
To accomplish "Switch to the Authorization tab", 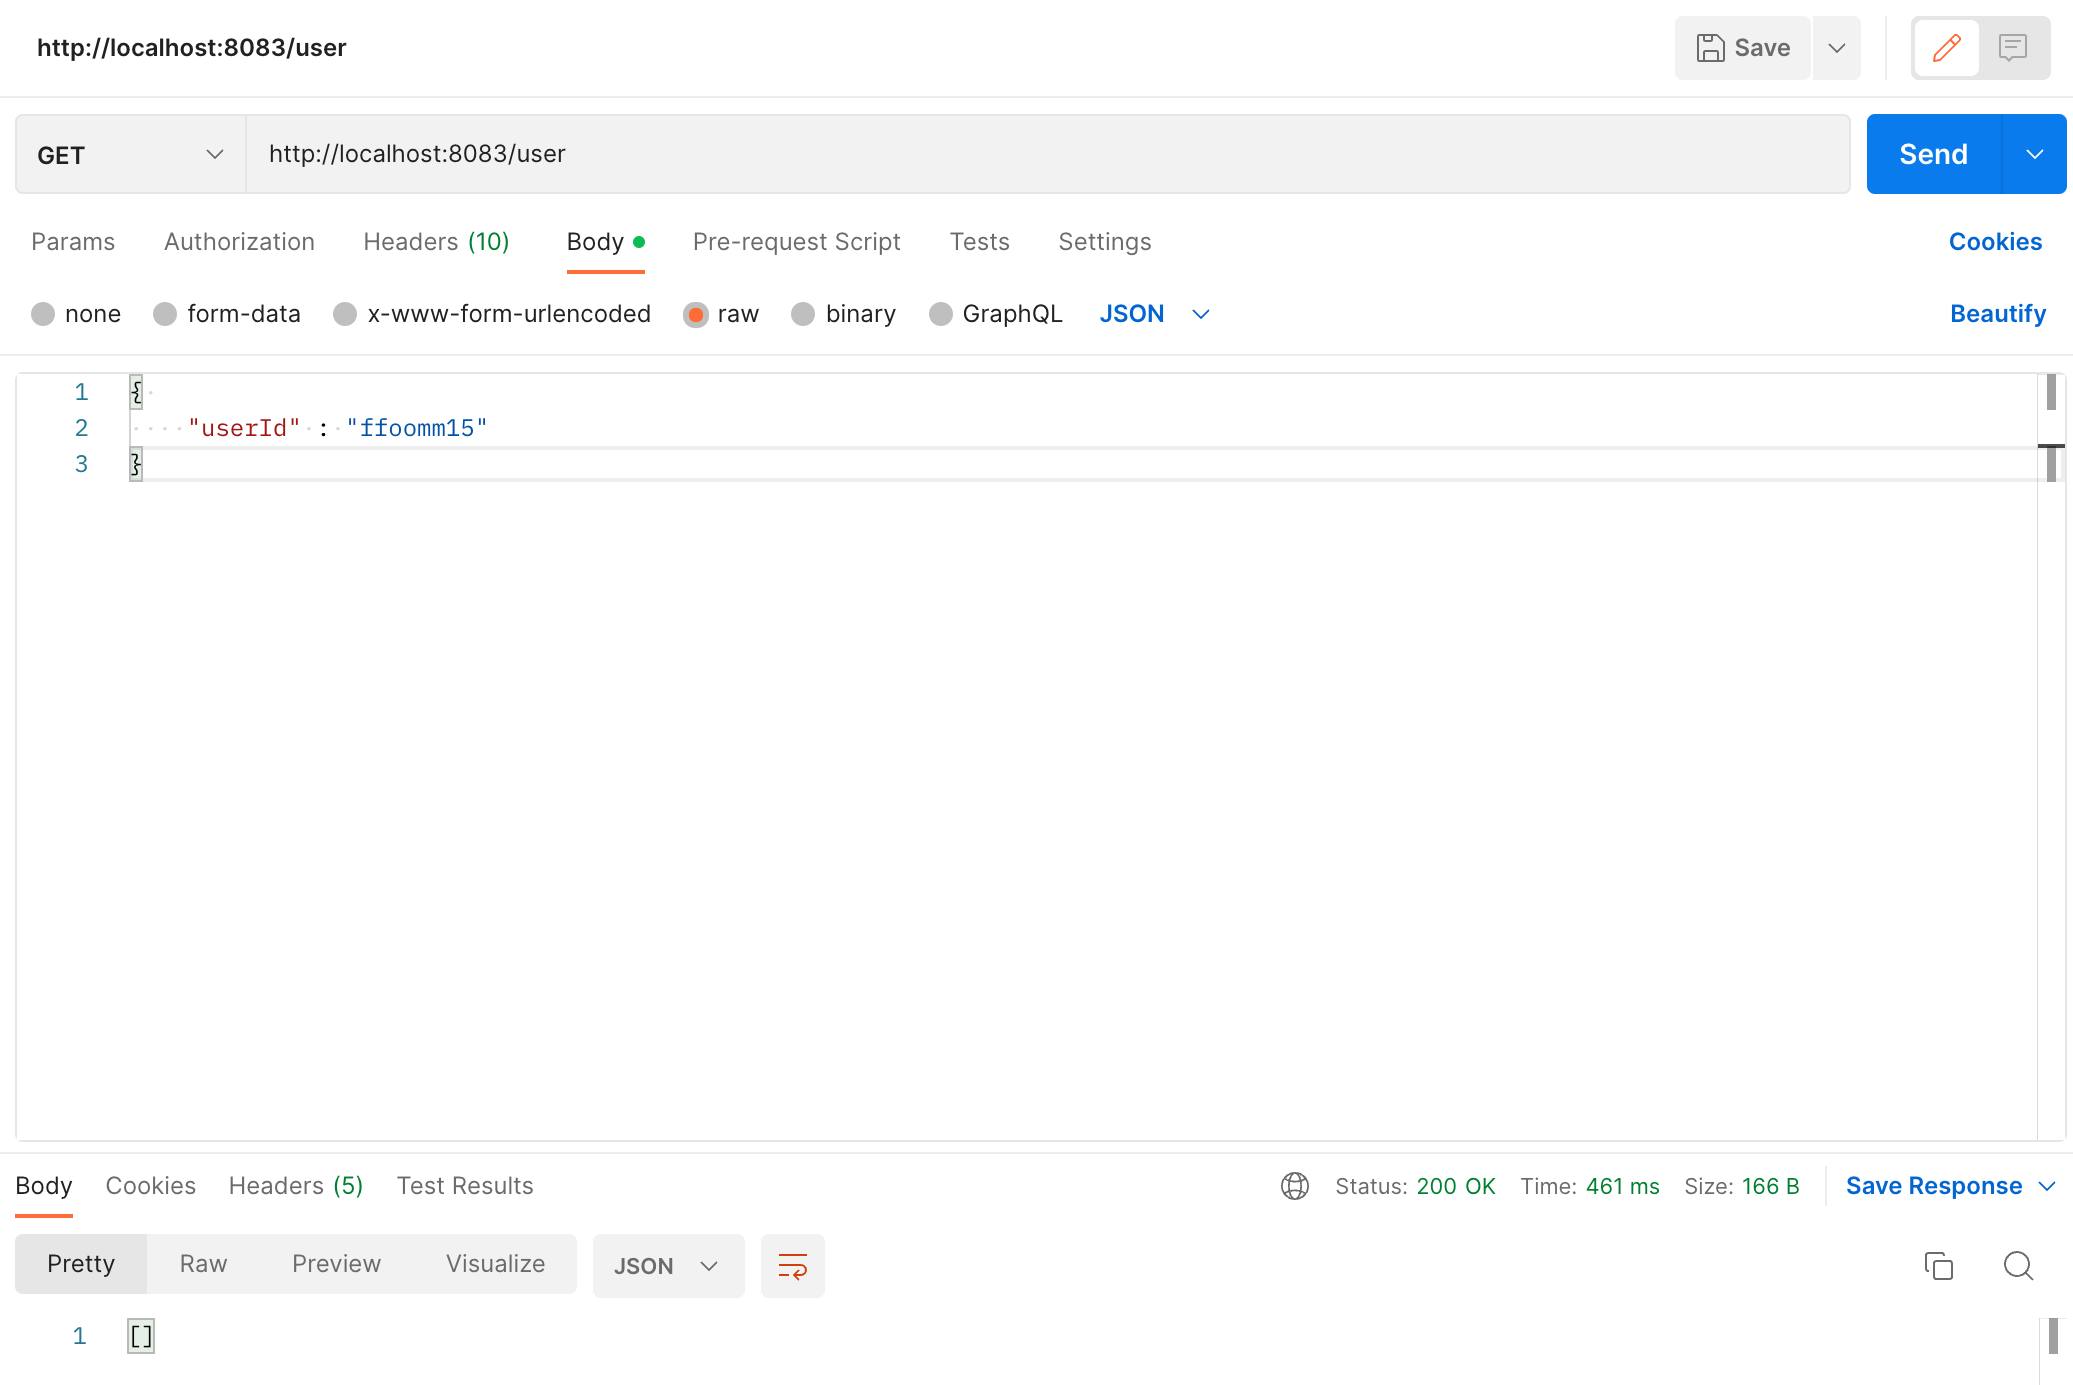I will (239, 242).
